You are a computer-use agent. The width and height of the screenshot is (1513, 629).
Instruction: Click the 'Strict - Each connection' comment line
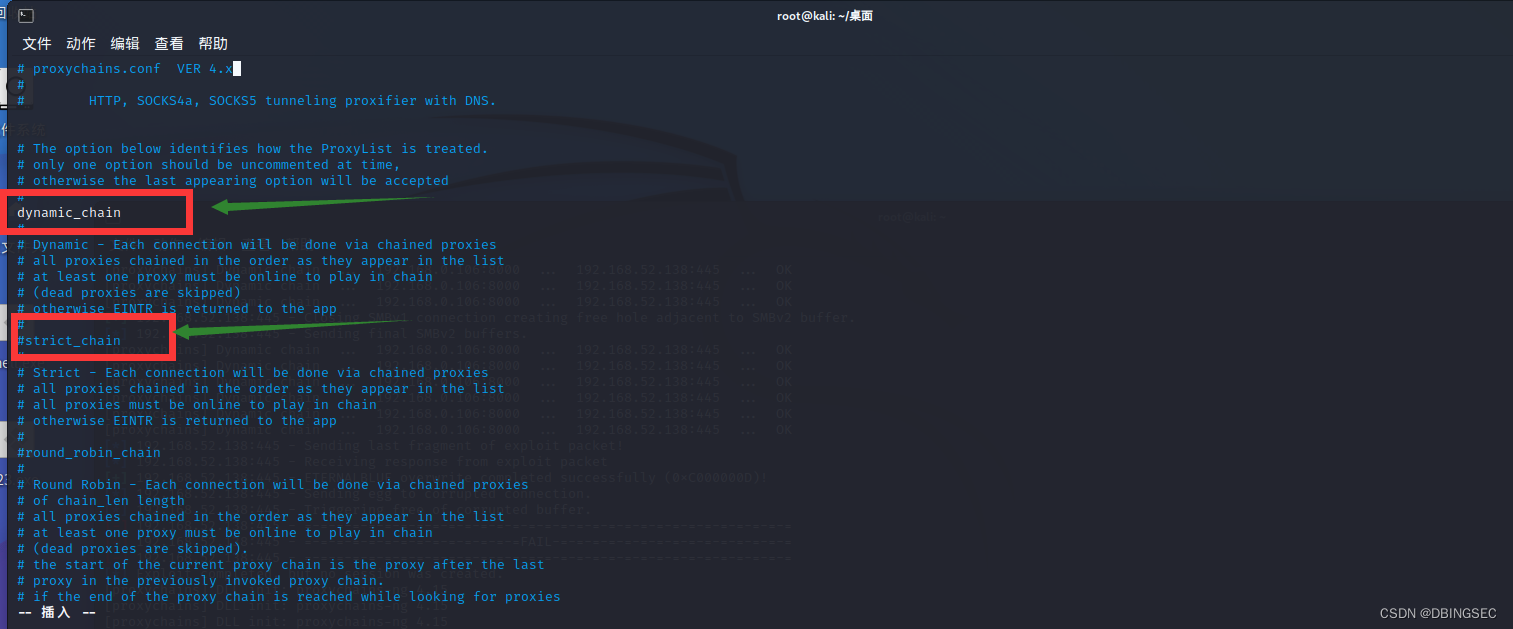[x=253, y=373]
